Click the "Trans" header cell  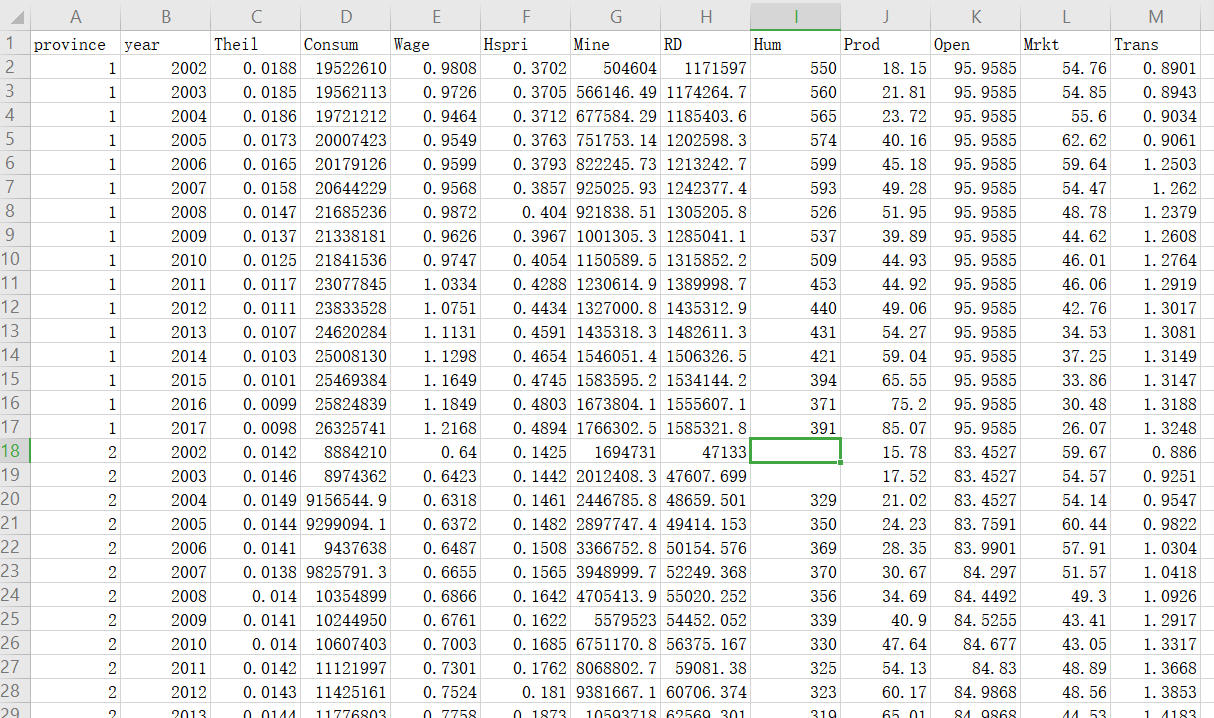pyautogui.click(x=1156, y=44)
